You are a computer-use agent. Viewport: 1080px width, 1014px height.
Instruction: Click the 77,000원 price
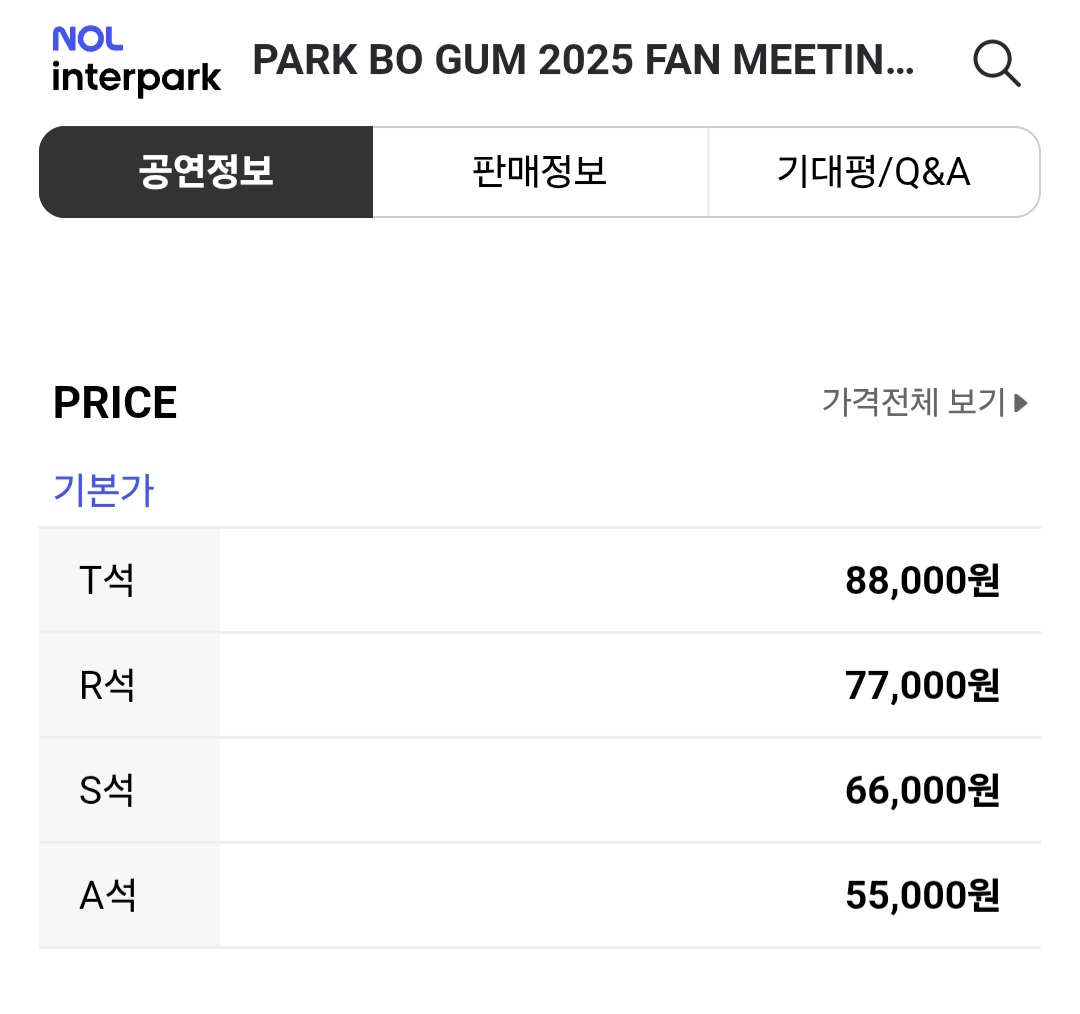tap(922, 686)
